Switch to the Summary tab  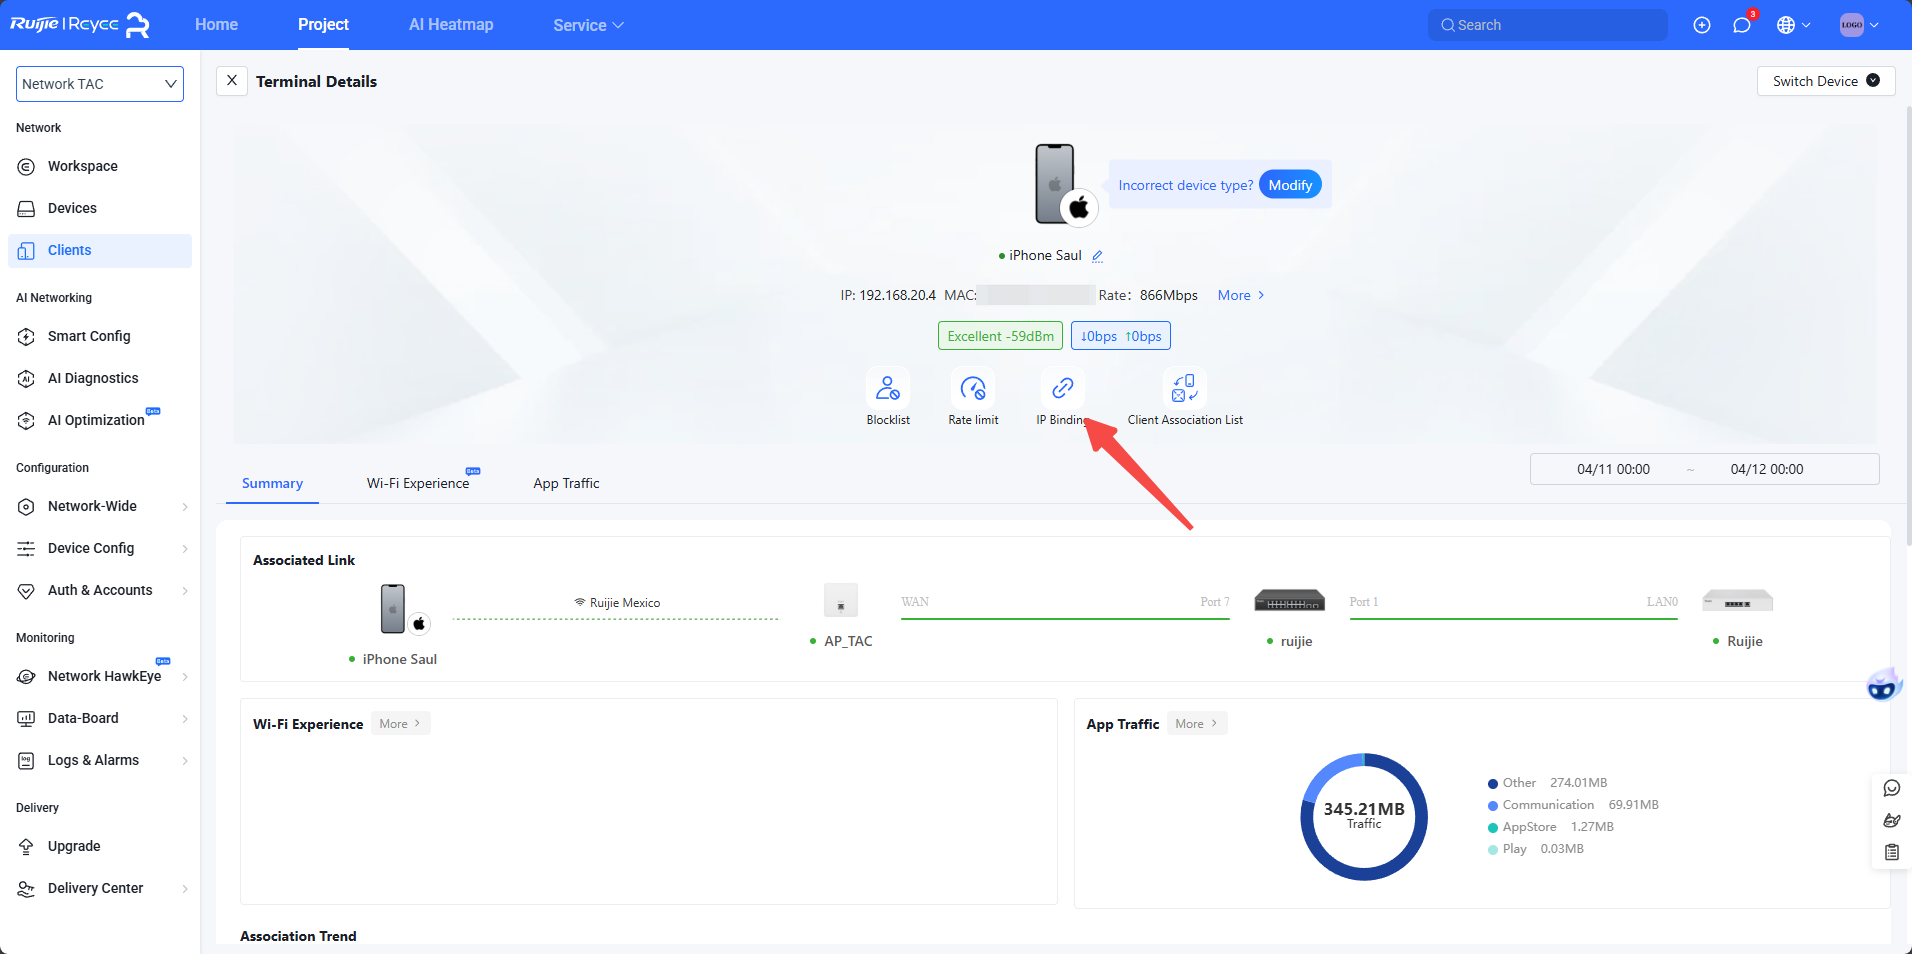coord(272,484)
